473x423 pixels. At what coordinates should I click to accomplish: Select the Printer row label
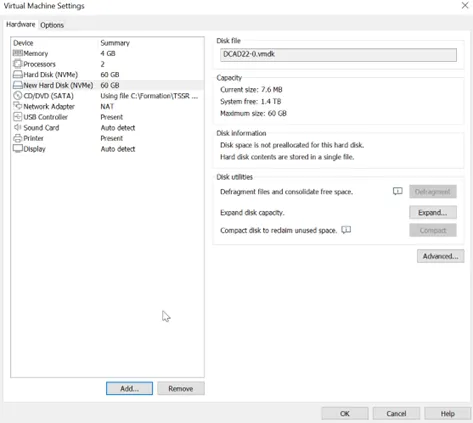[x=33, y=138]
